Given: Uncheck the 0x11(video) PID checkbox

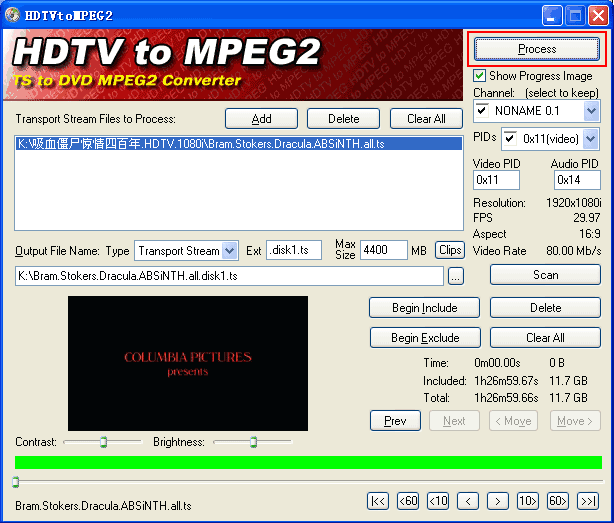Looking at the screenshot, I should point(510,138).
